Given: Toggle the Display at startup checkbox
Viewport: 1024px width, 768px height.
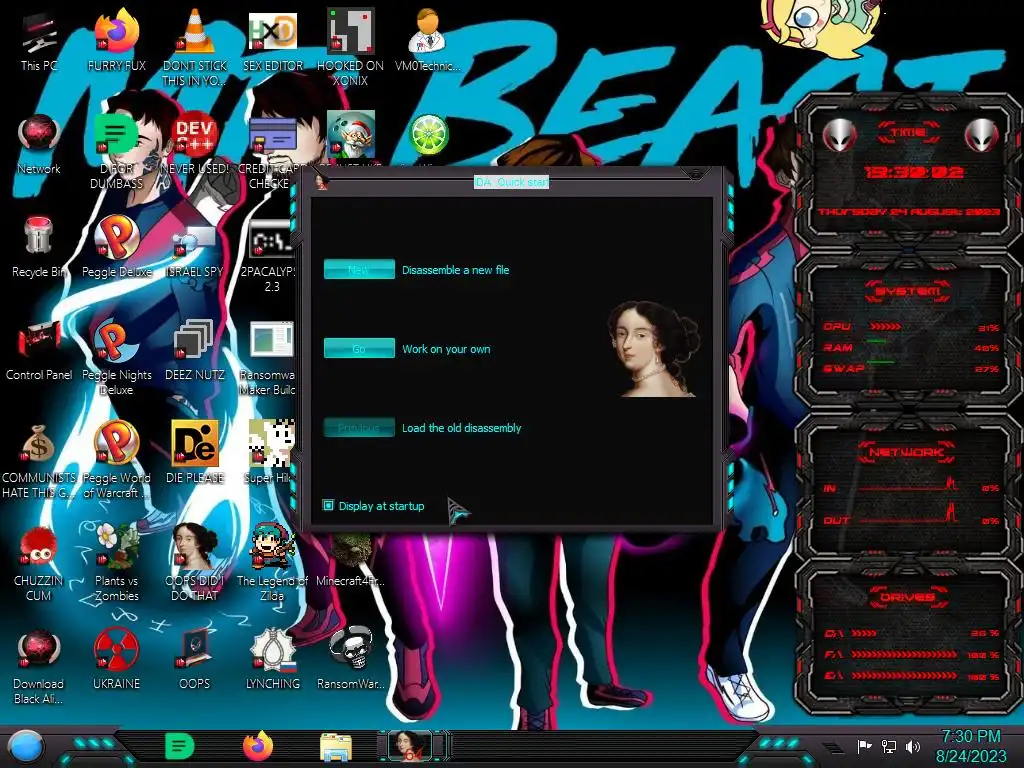Looking at the screenshot, I should 328,505.
